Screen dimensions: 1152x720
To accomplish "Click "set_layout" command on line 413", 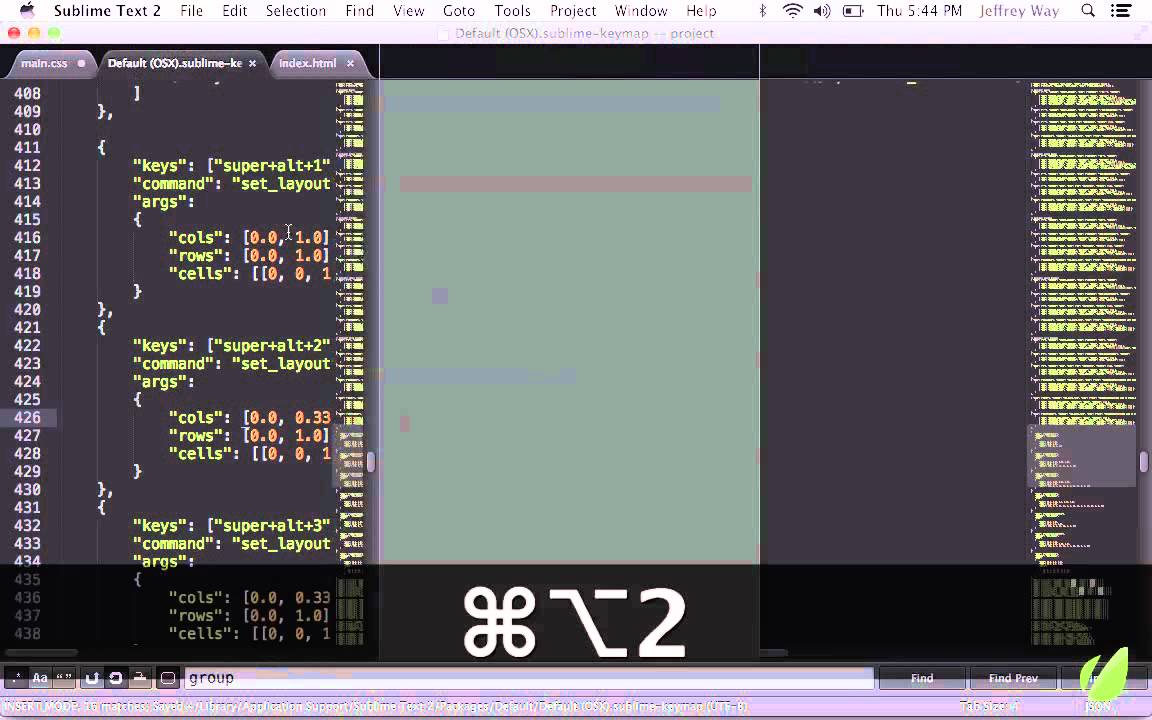I will (x=281, y=184).
